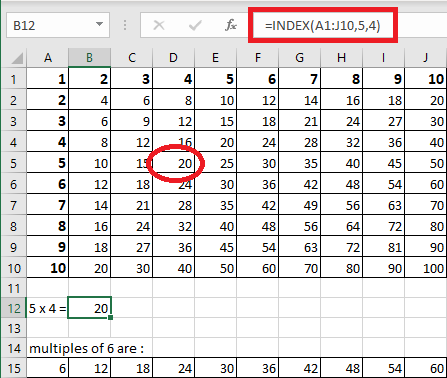The height and width of the screenshot is (378, 447).
Task: Click cell A15 containing 6
Action: coord(48,368)
